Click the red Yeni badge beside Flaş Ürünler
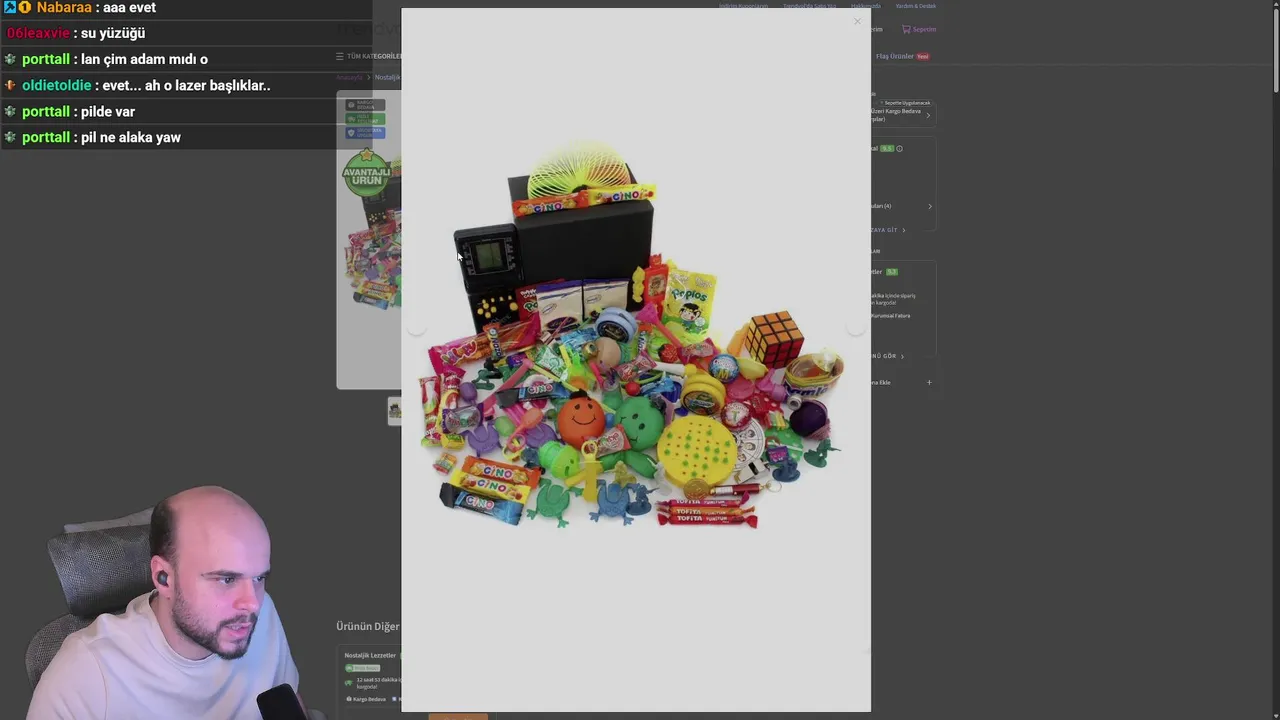This screenshot has height=720, width=1280. (x=923, y=56)
